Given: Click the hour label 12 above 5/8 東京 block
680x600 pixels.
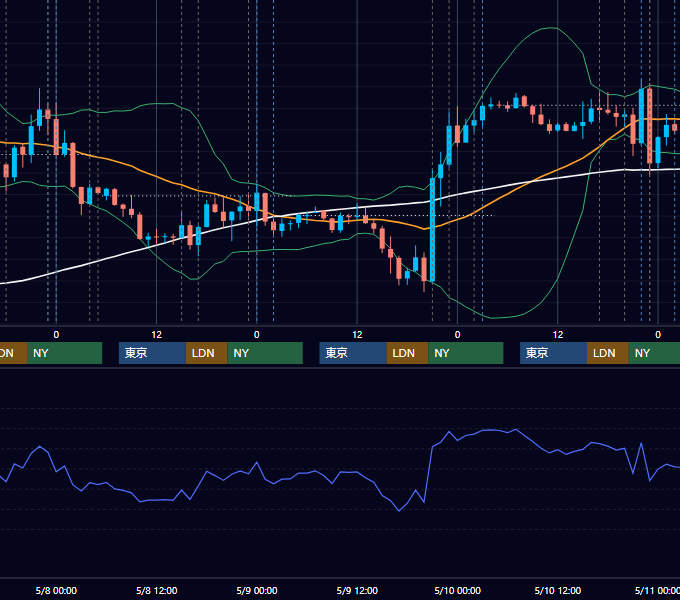Looking at the screenshot, I should [x=157, y=335].
